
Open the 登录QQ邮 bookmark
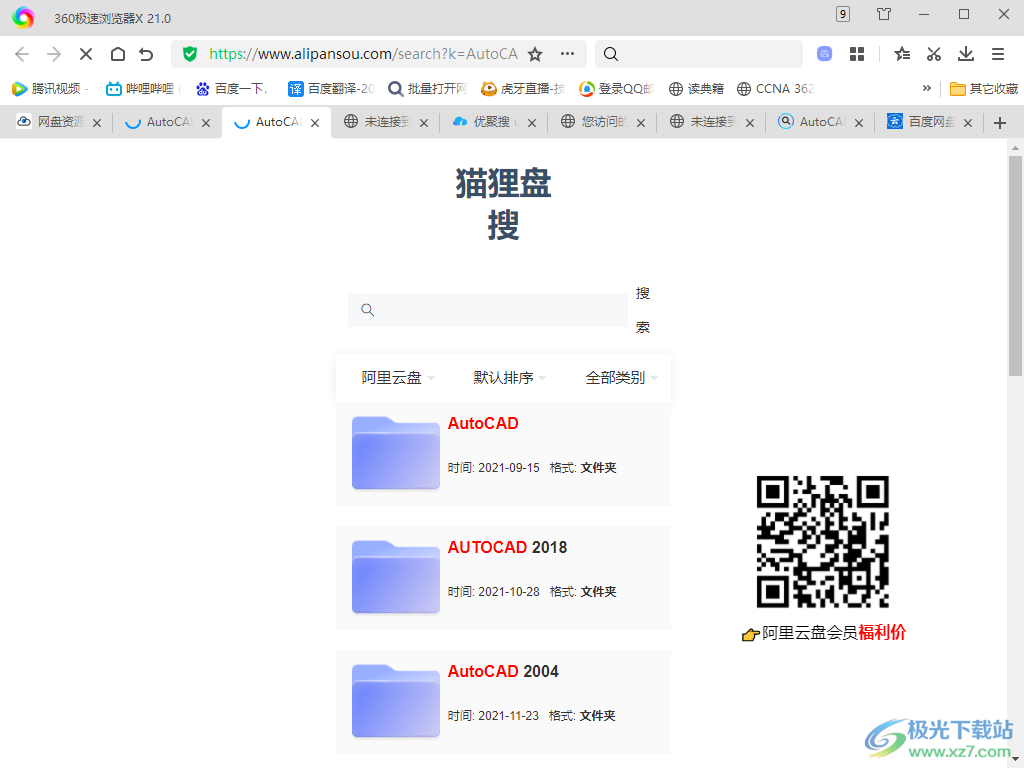tap(616, 89)
